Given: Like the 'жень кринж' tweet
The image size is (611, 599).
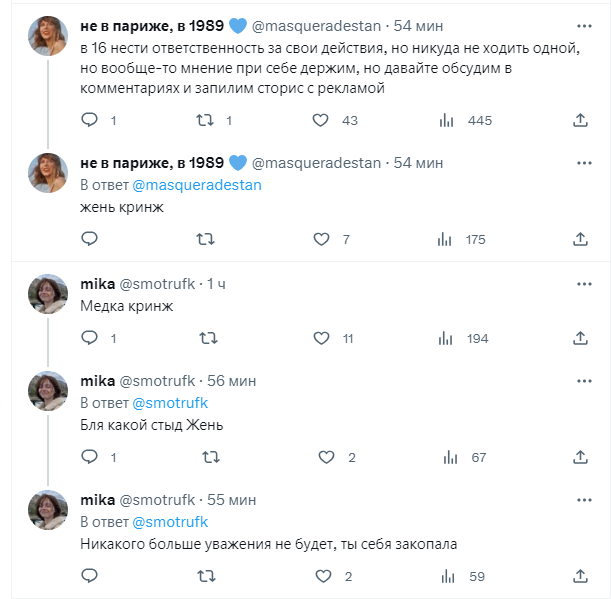Looking at the screenshot, I should (322, 239).
